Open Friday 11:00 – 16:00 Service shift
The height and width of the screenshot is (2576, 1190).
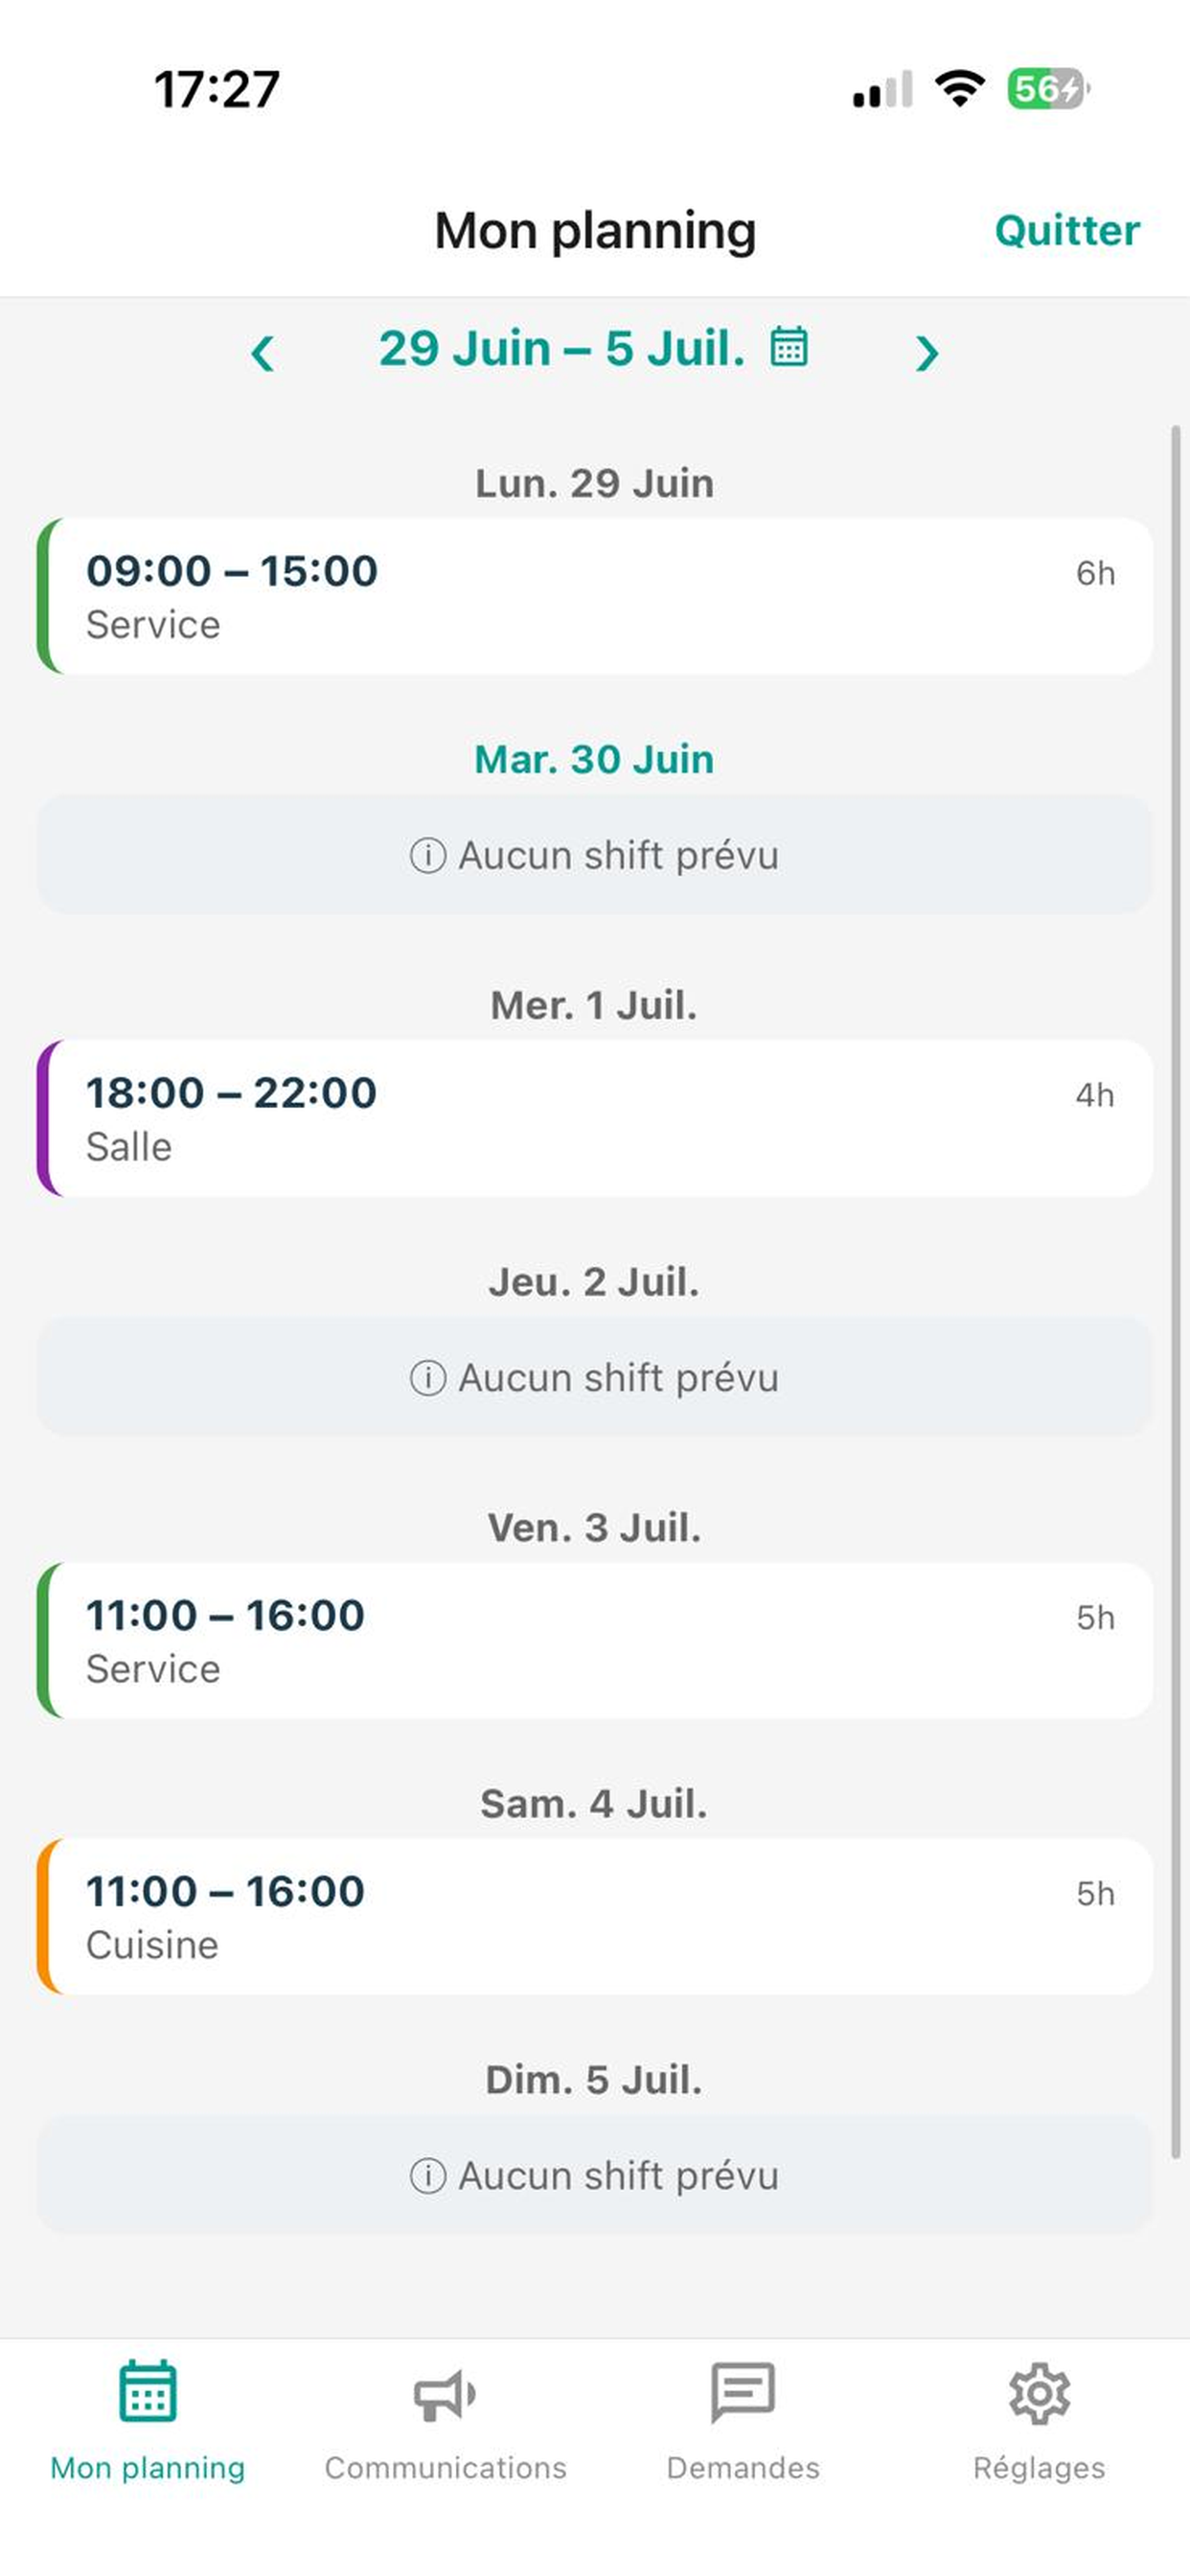595,1640
